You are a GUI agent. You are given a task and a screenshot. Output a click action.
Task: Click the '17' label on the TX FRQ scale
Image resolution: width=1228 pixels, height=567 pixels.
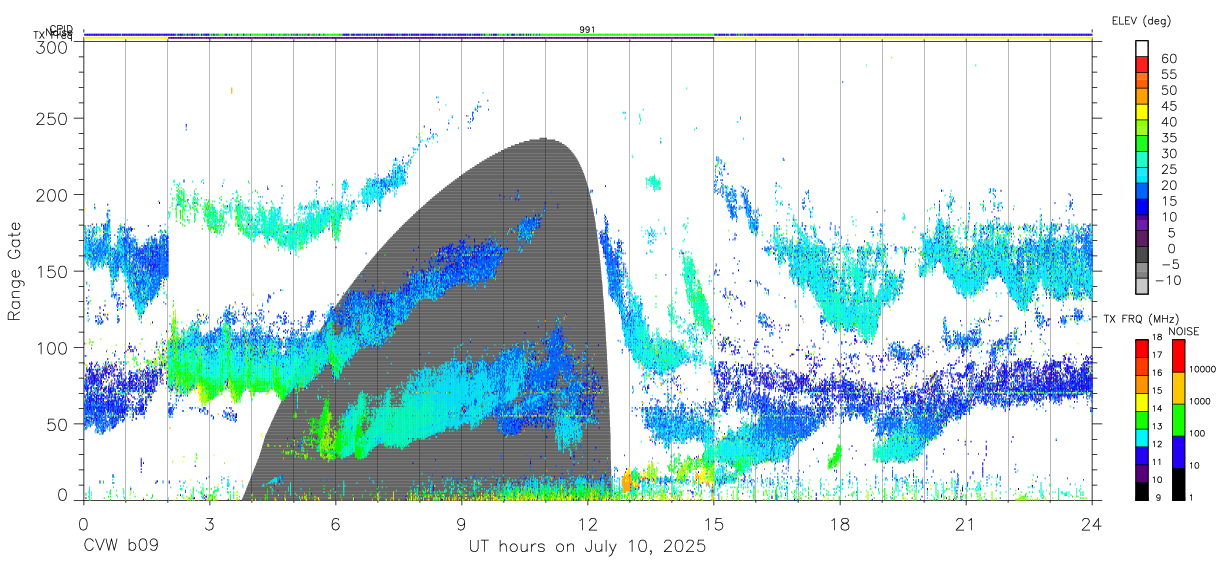point(1157,355)
